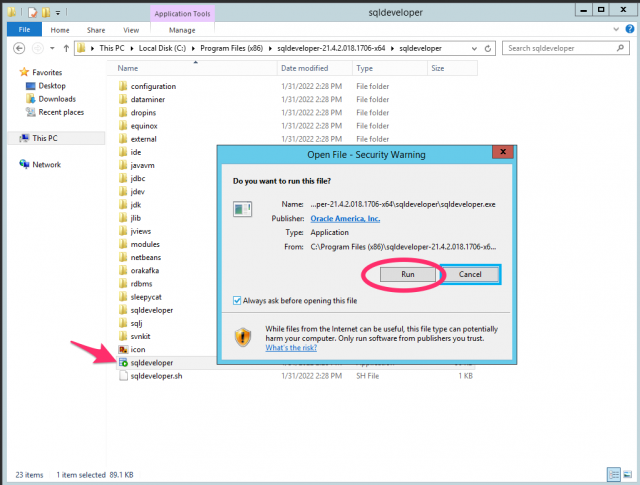The height and width of the screenshot is (485, 640).
Task: Select the rdbms folder icon
Action: [x=123, y=283]
